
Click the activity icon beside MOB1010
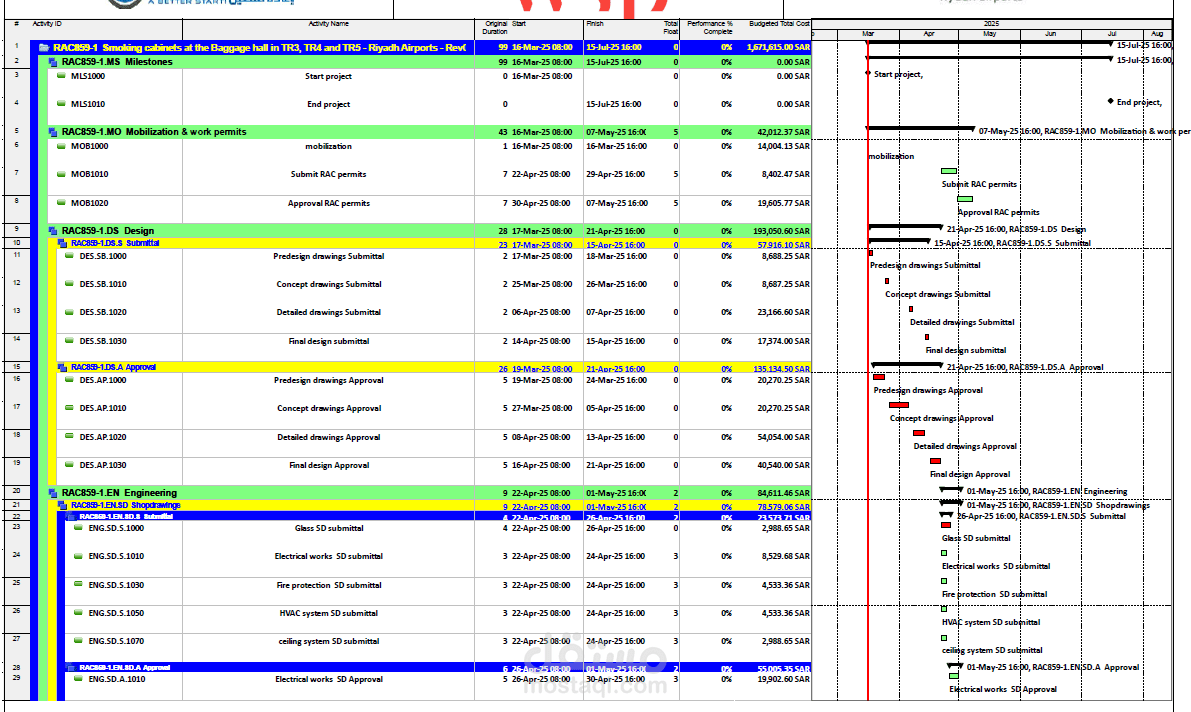61,173
